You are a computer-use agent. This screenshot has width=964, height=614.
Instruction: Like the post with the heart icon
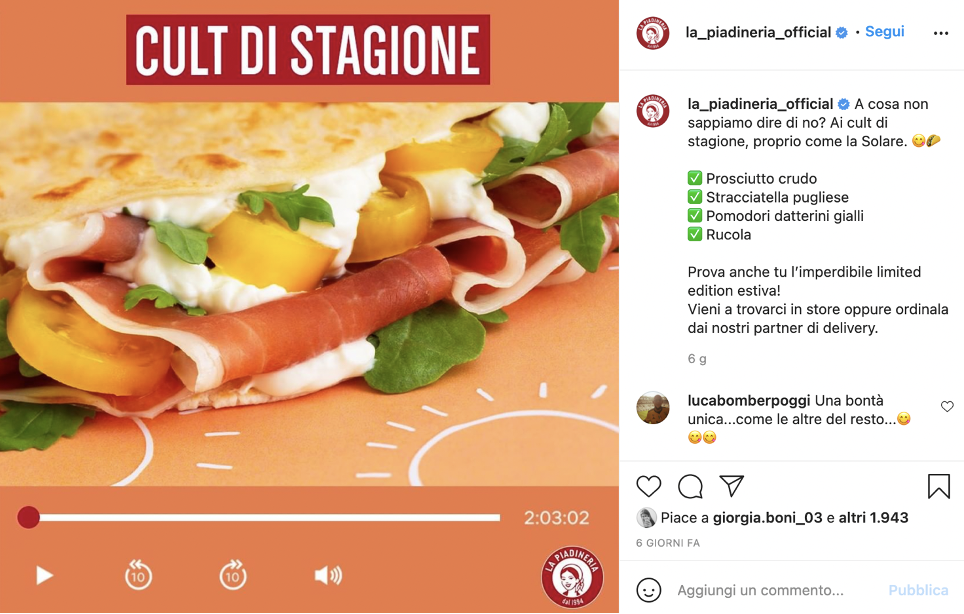coord(648,486)
